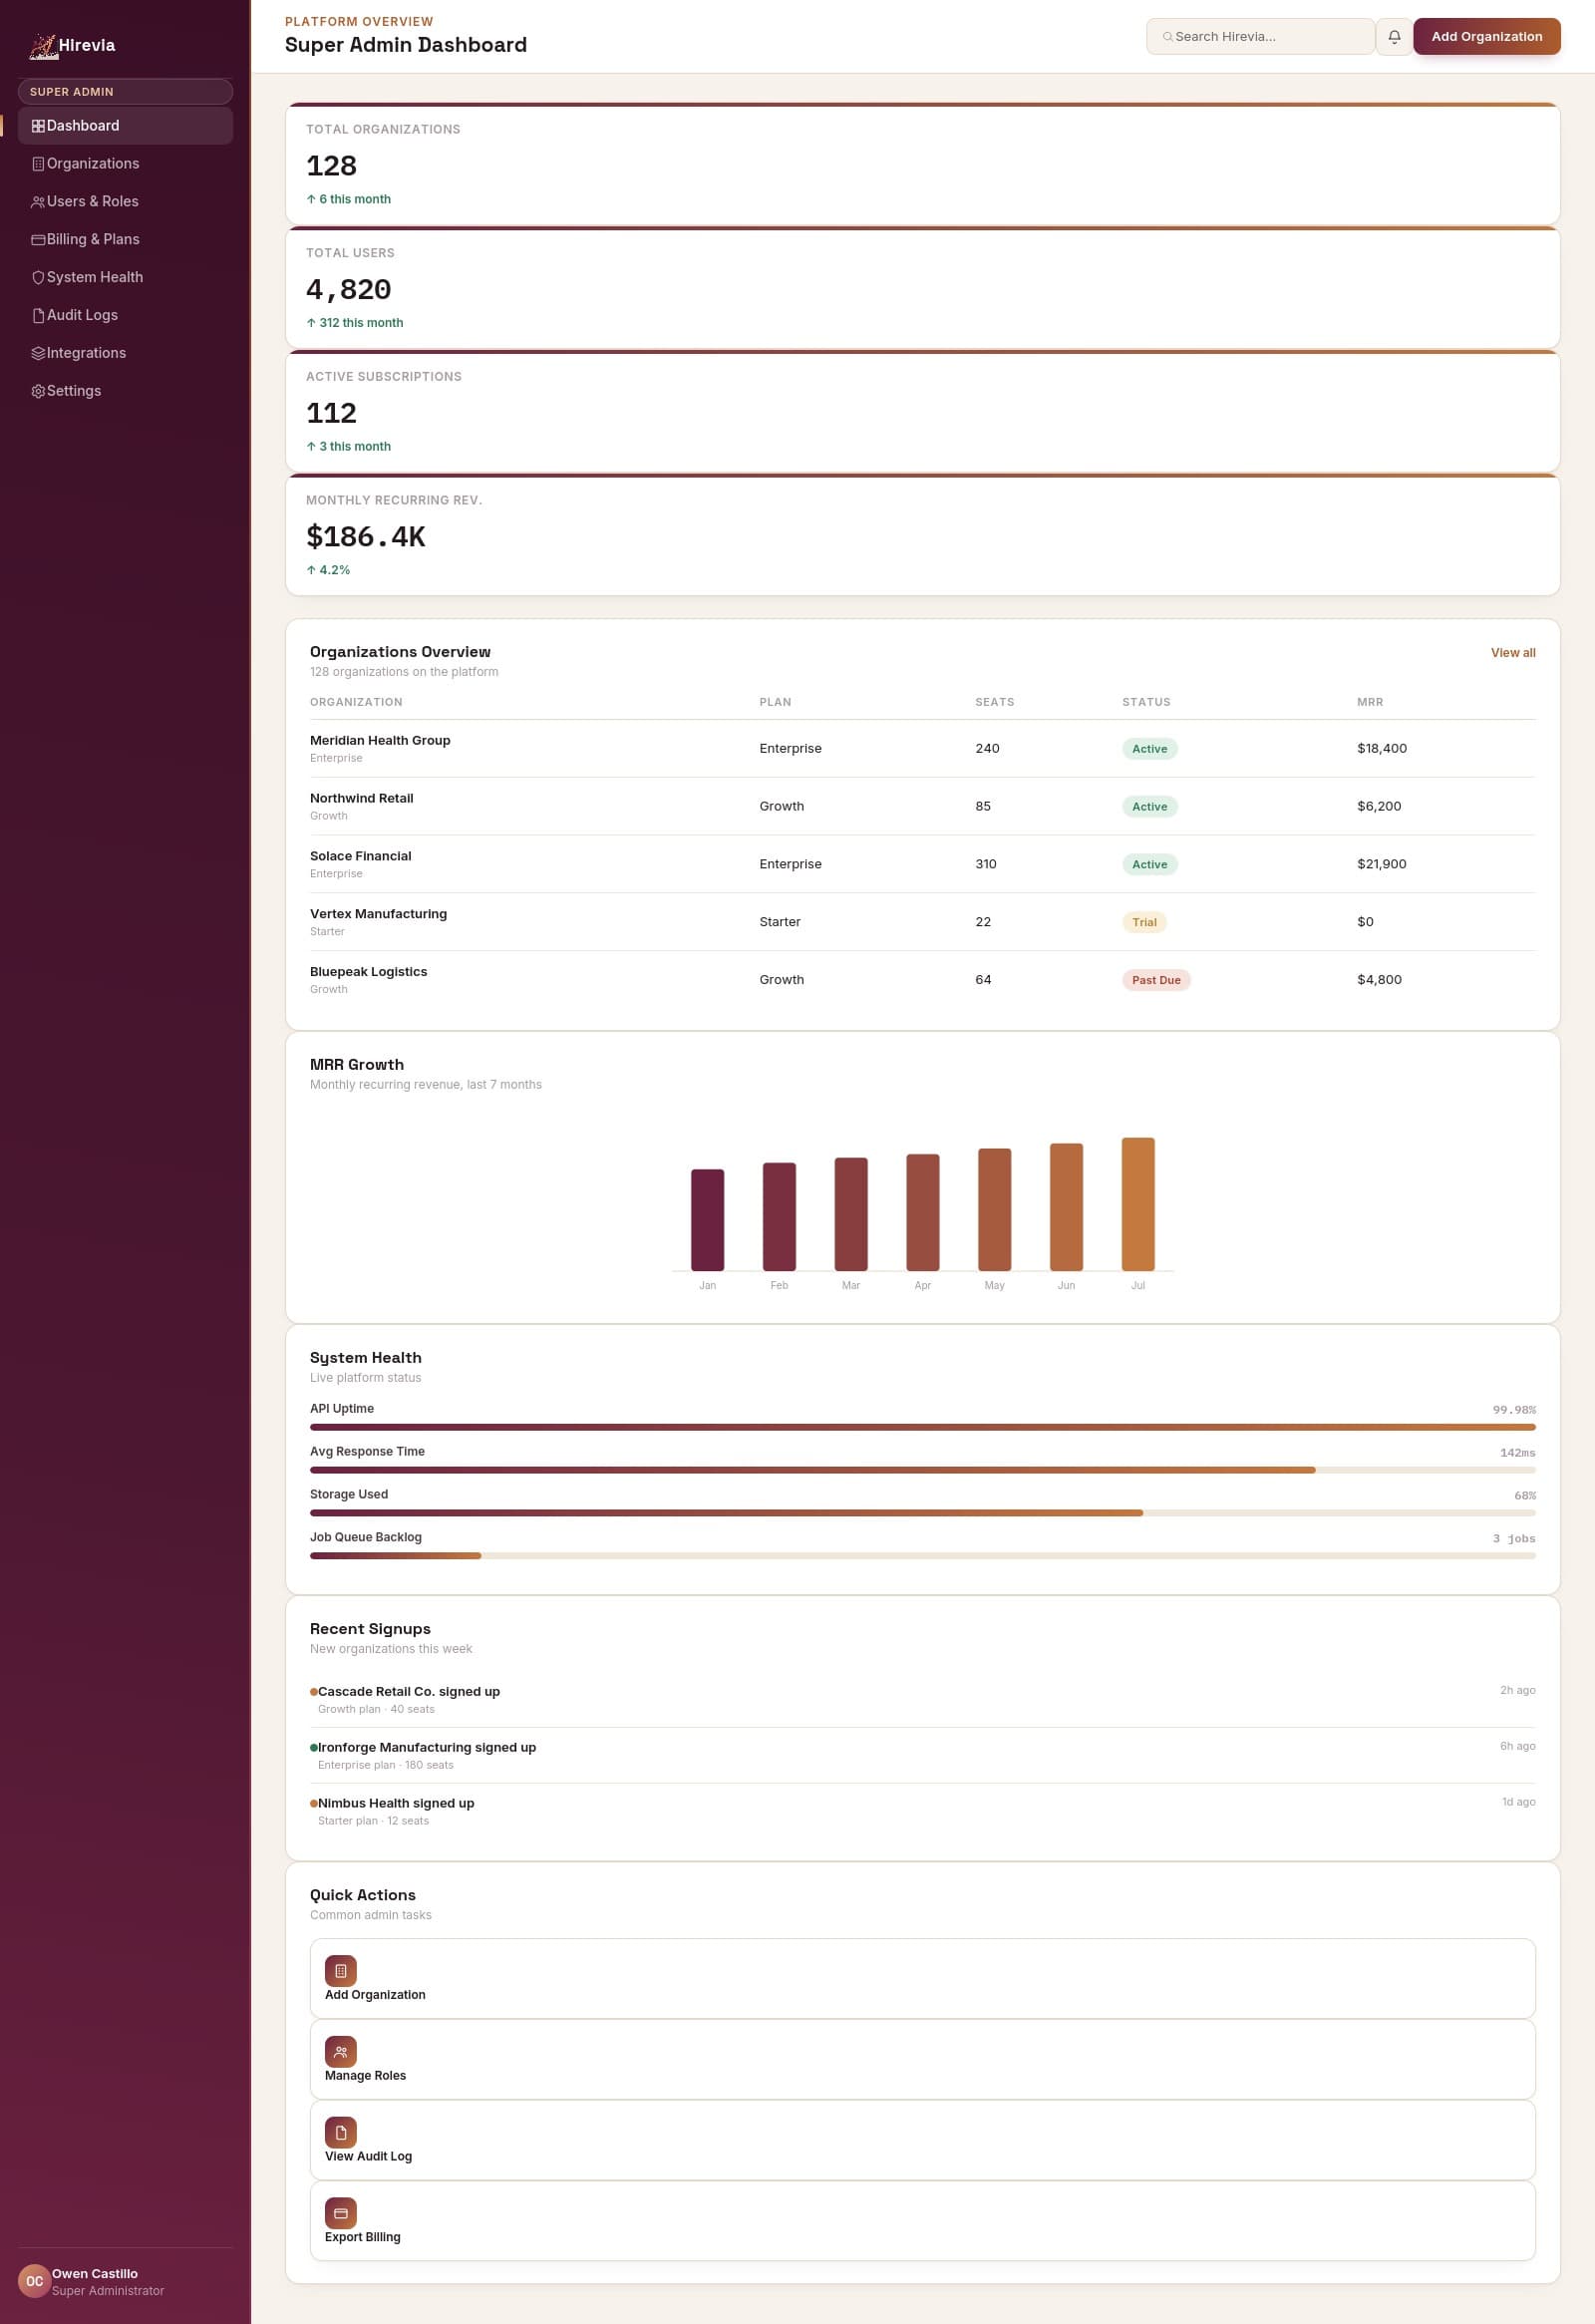This screenshot has height=2324, width=1595.
Task: Click the Integrations layers icon
Action: 38,354
